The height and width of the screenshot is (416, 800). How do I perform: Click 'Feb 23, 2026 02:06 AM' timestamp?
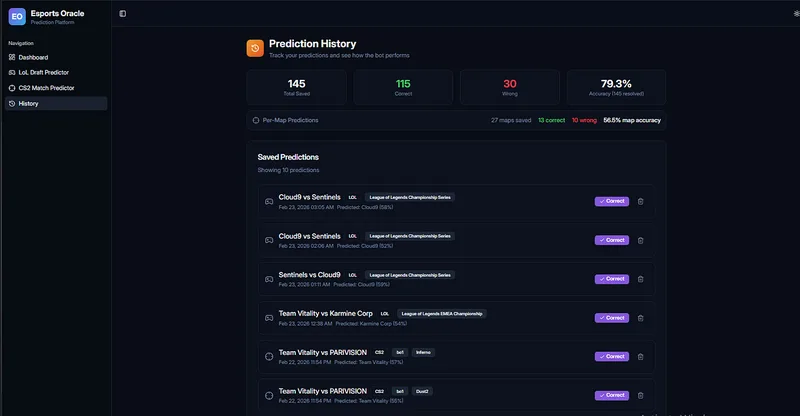pos(306,246)
